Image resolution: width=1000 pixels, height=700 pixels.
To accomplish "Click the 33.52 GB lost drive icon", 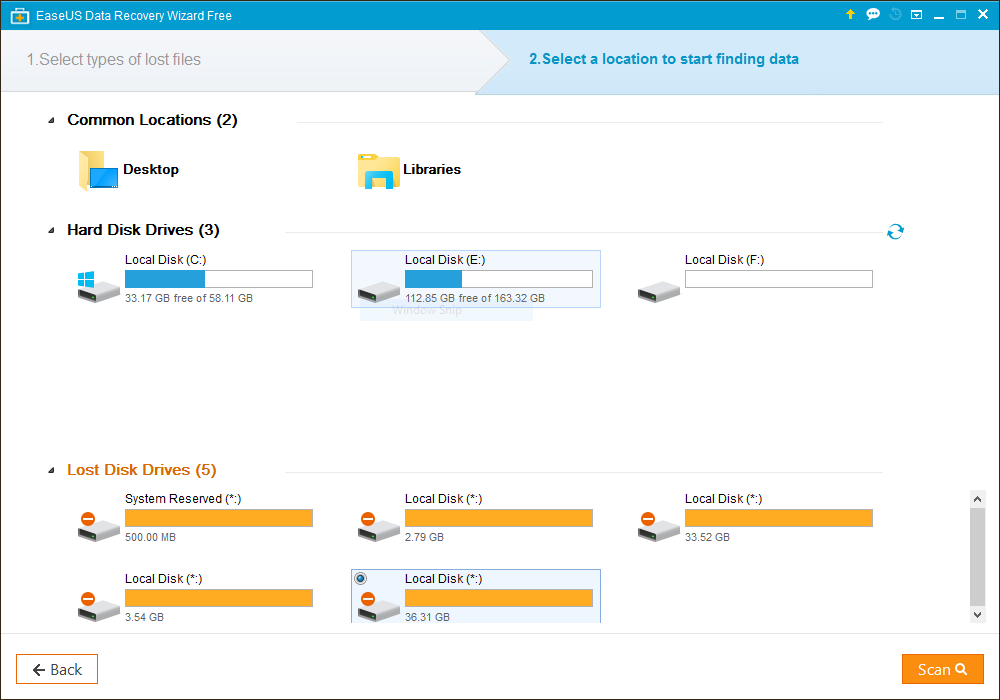I will pyautogui.click(x=659, y=527).
